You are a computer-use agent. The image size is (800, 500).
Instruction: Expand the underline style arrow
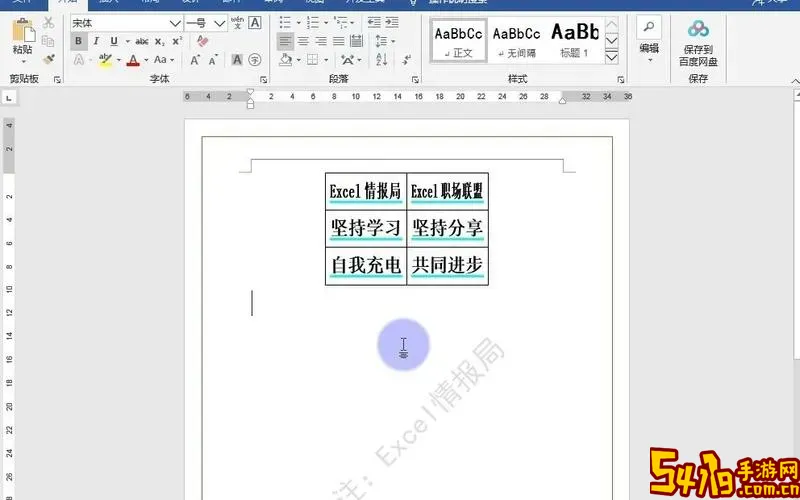[128, 42]
